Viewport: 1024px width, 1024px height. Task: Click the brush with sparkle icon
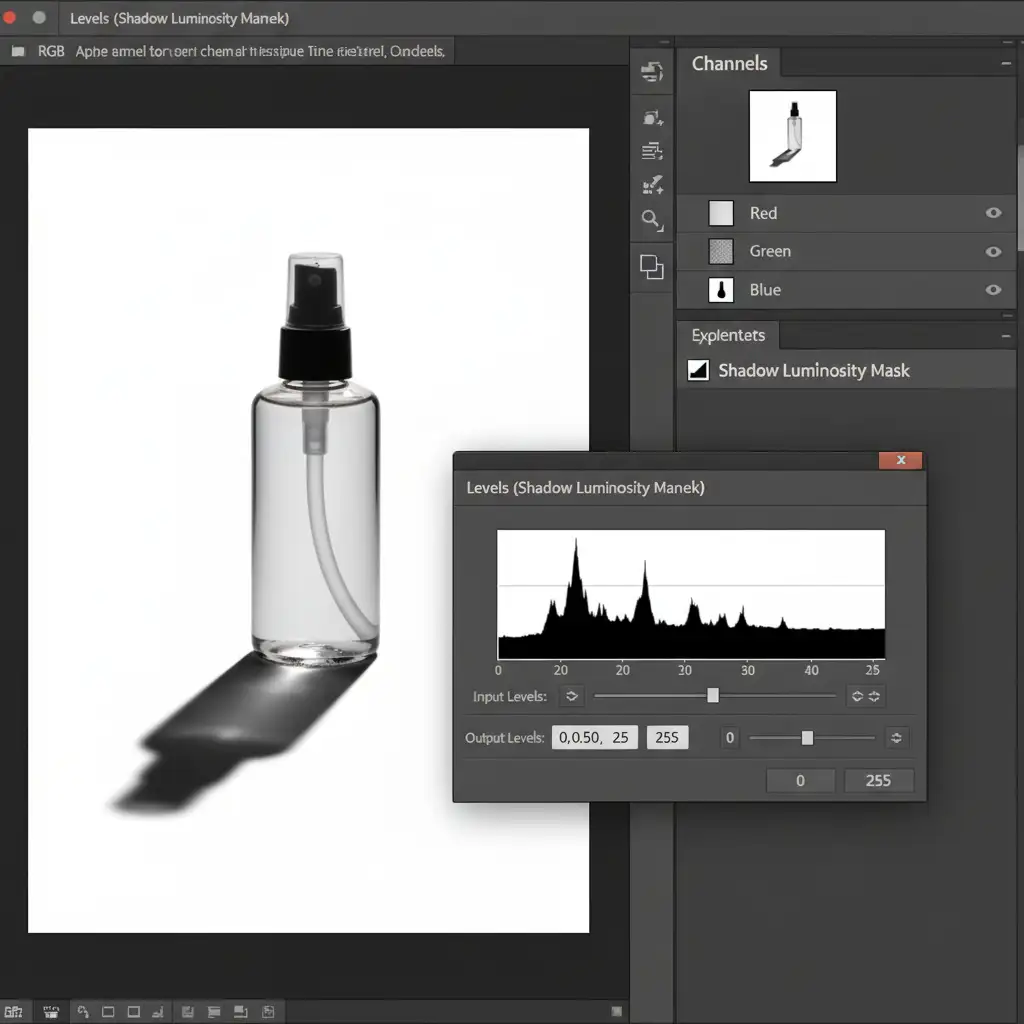pos(652,184)
